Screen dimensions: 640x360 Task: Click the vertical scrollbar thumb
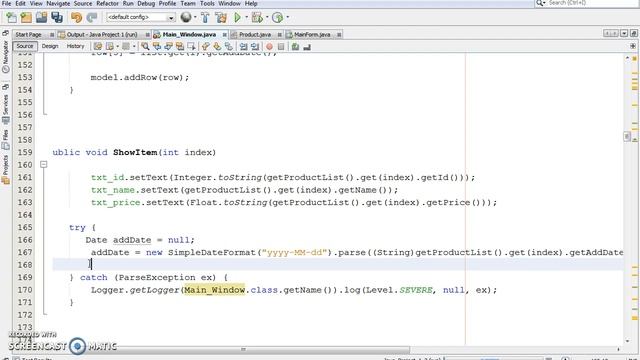coord(627,136)
